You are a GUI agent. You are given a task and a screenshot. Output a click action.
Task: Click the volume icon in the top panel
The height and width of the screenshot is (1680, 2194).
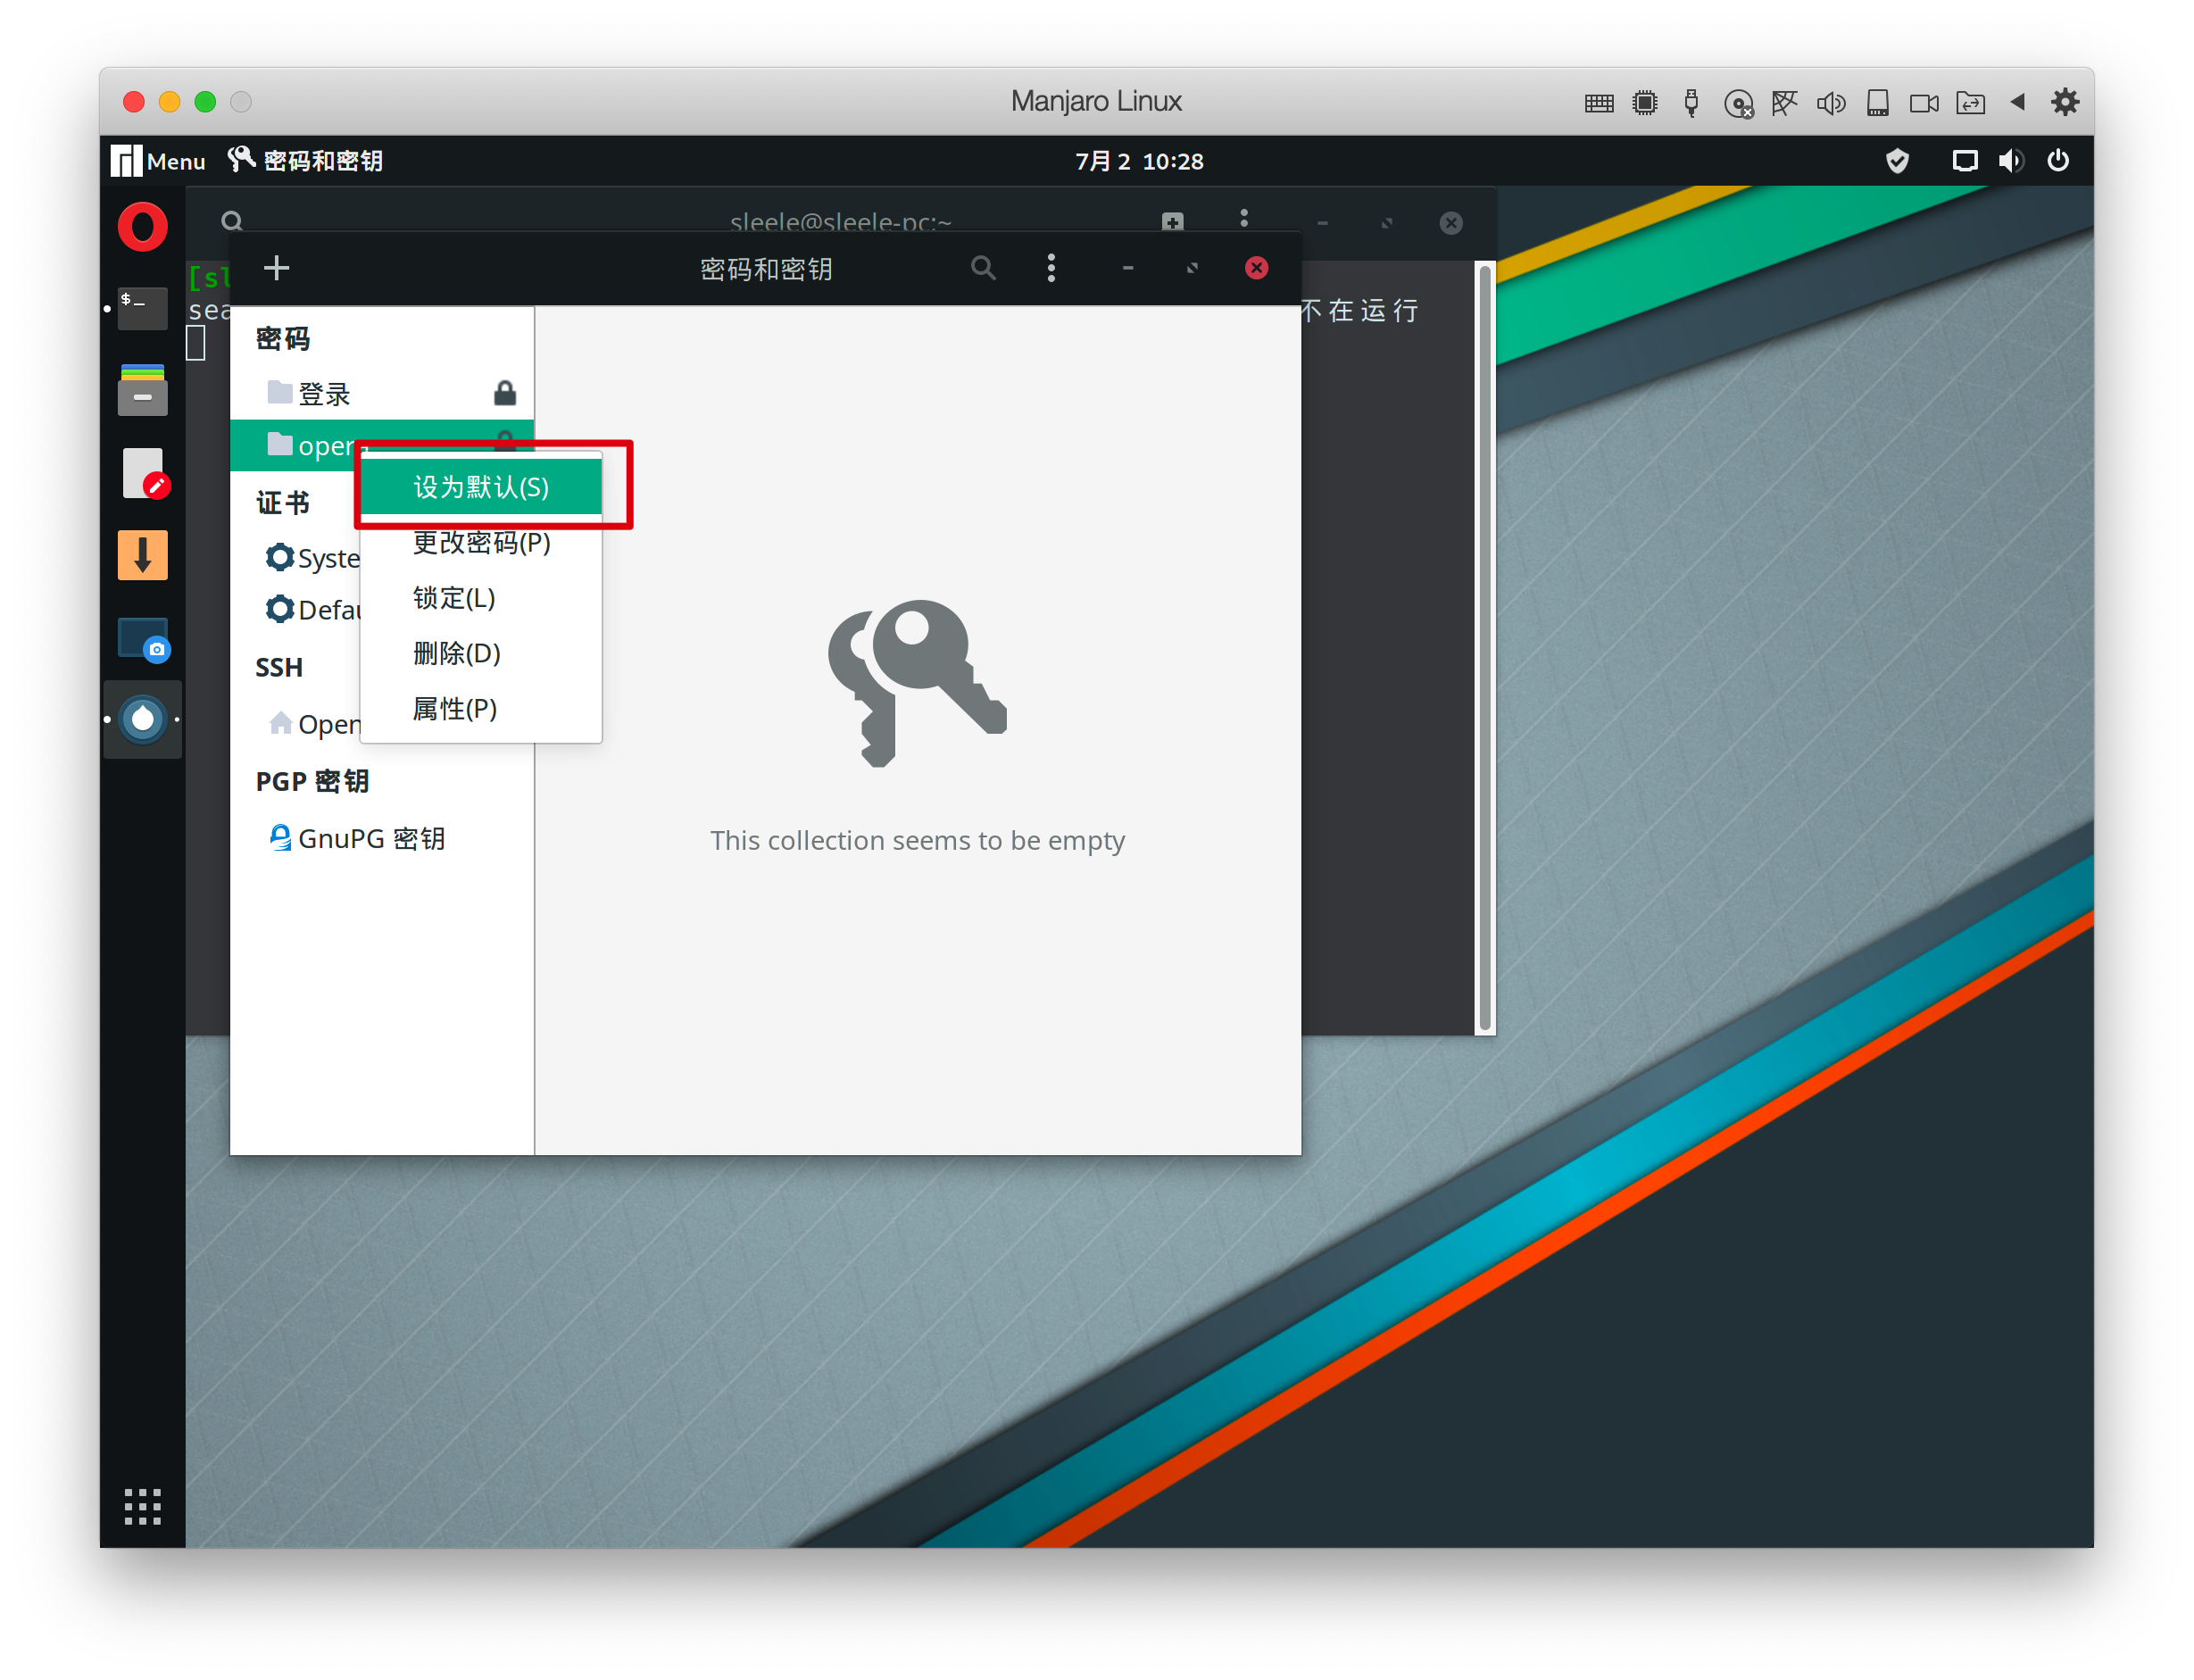2010,161
